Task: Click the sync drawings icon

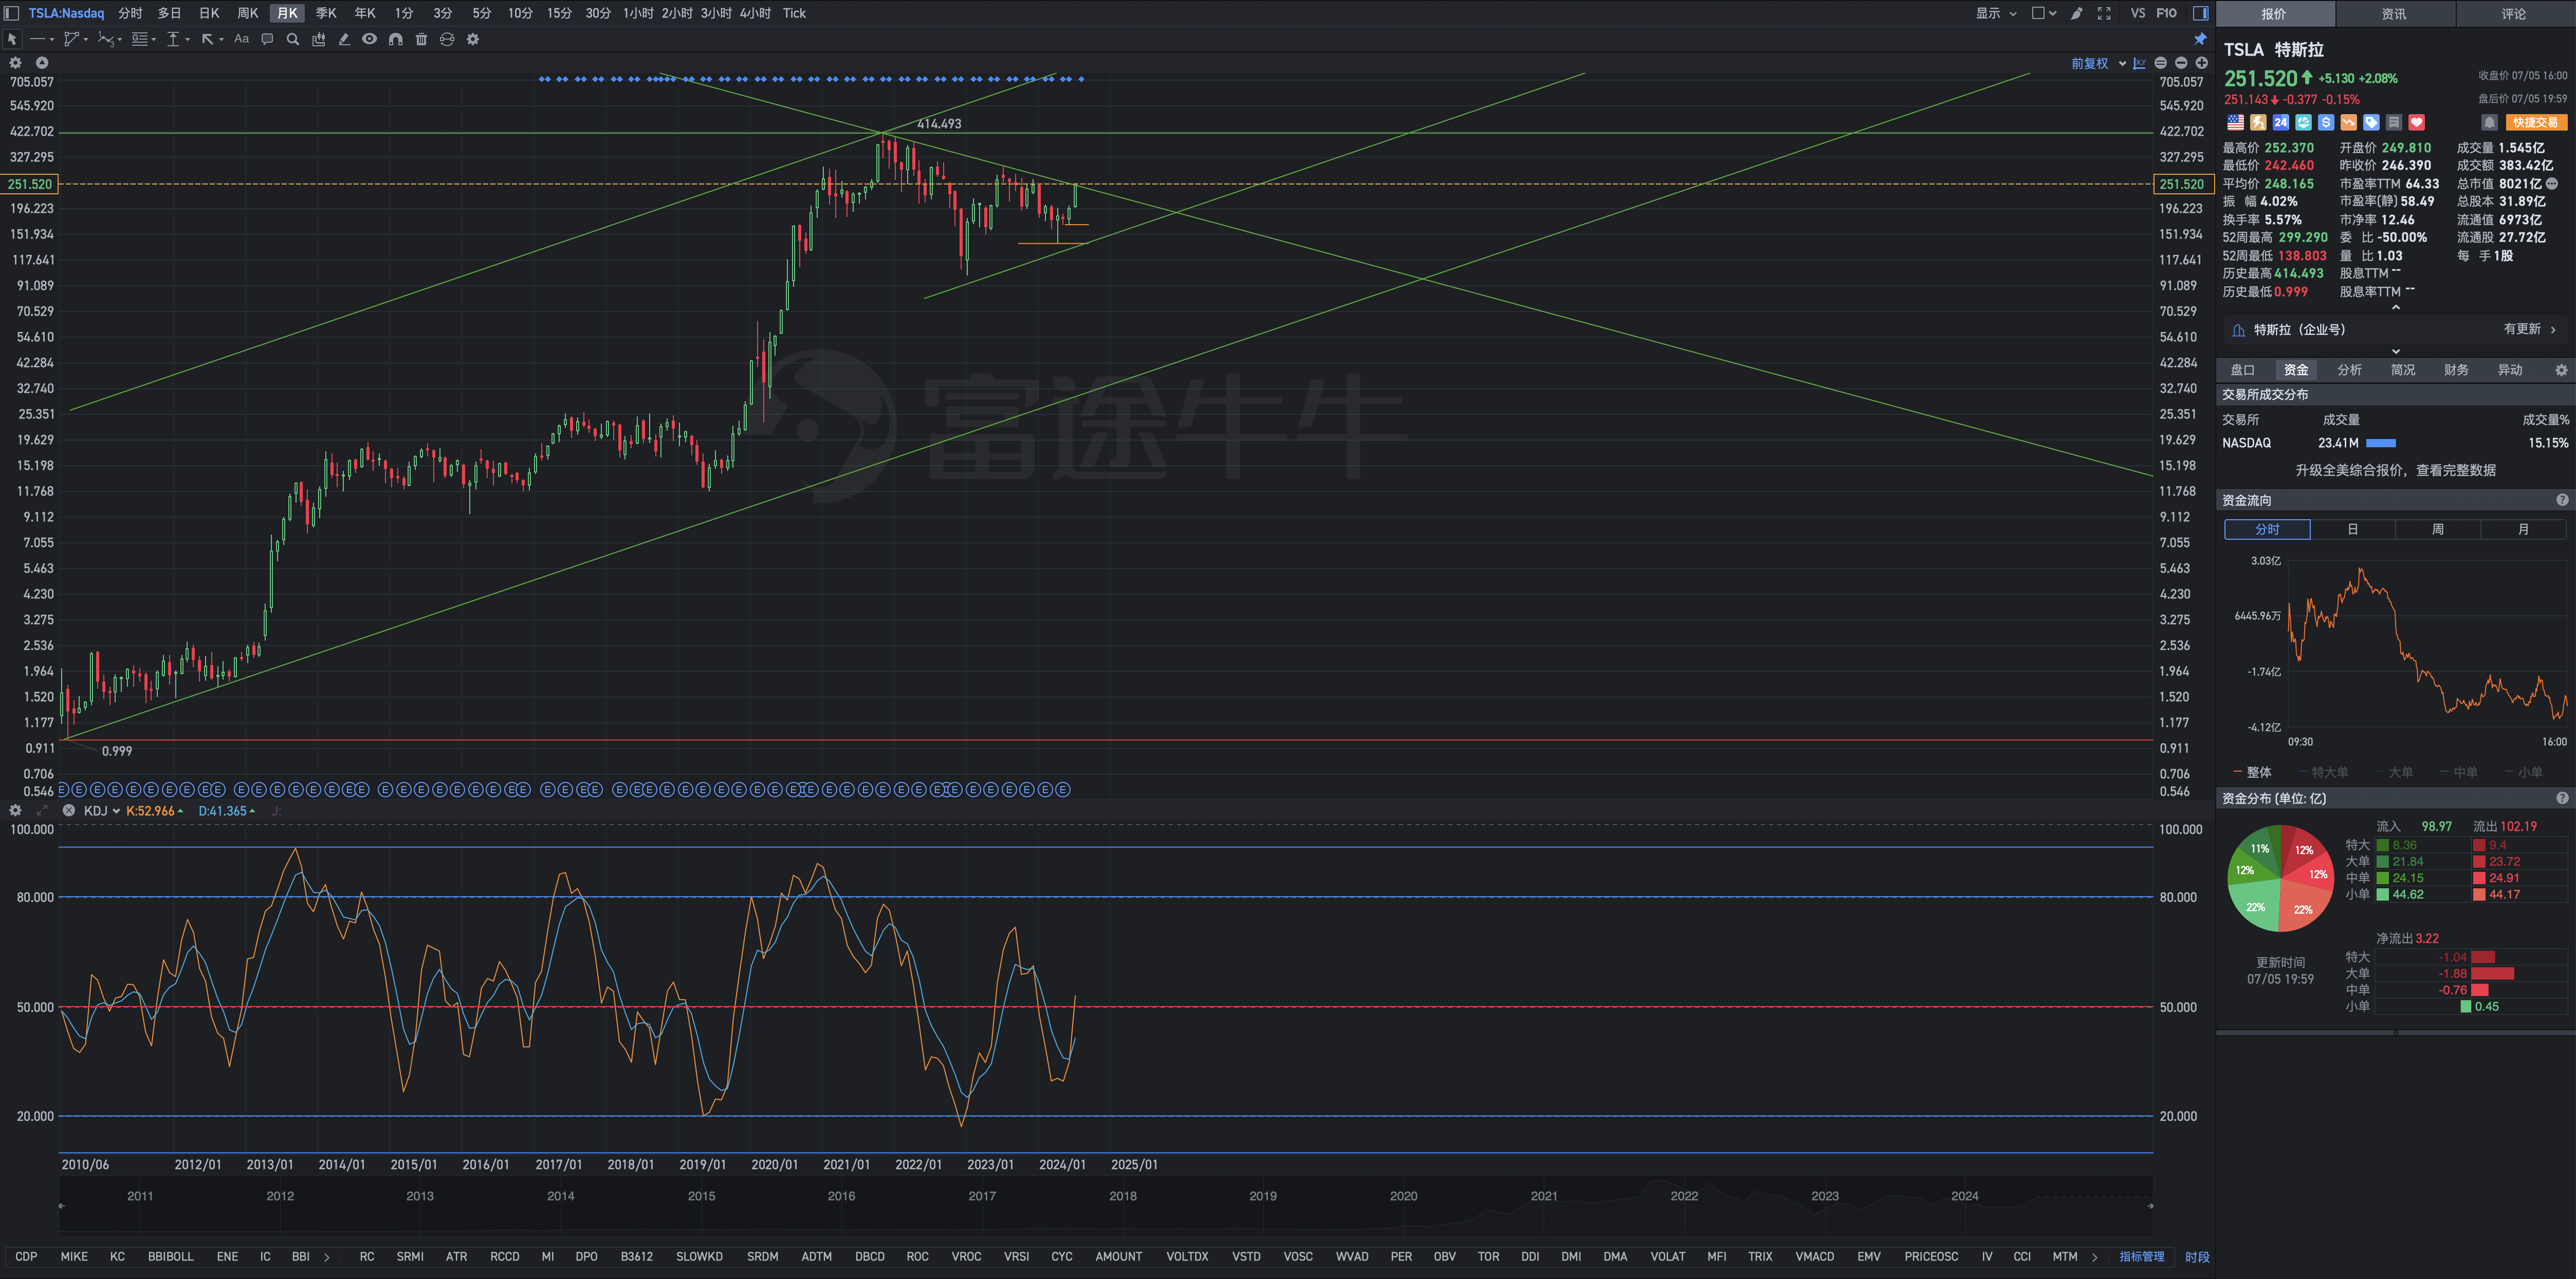Action: 447,39
